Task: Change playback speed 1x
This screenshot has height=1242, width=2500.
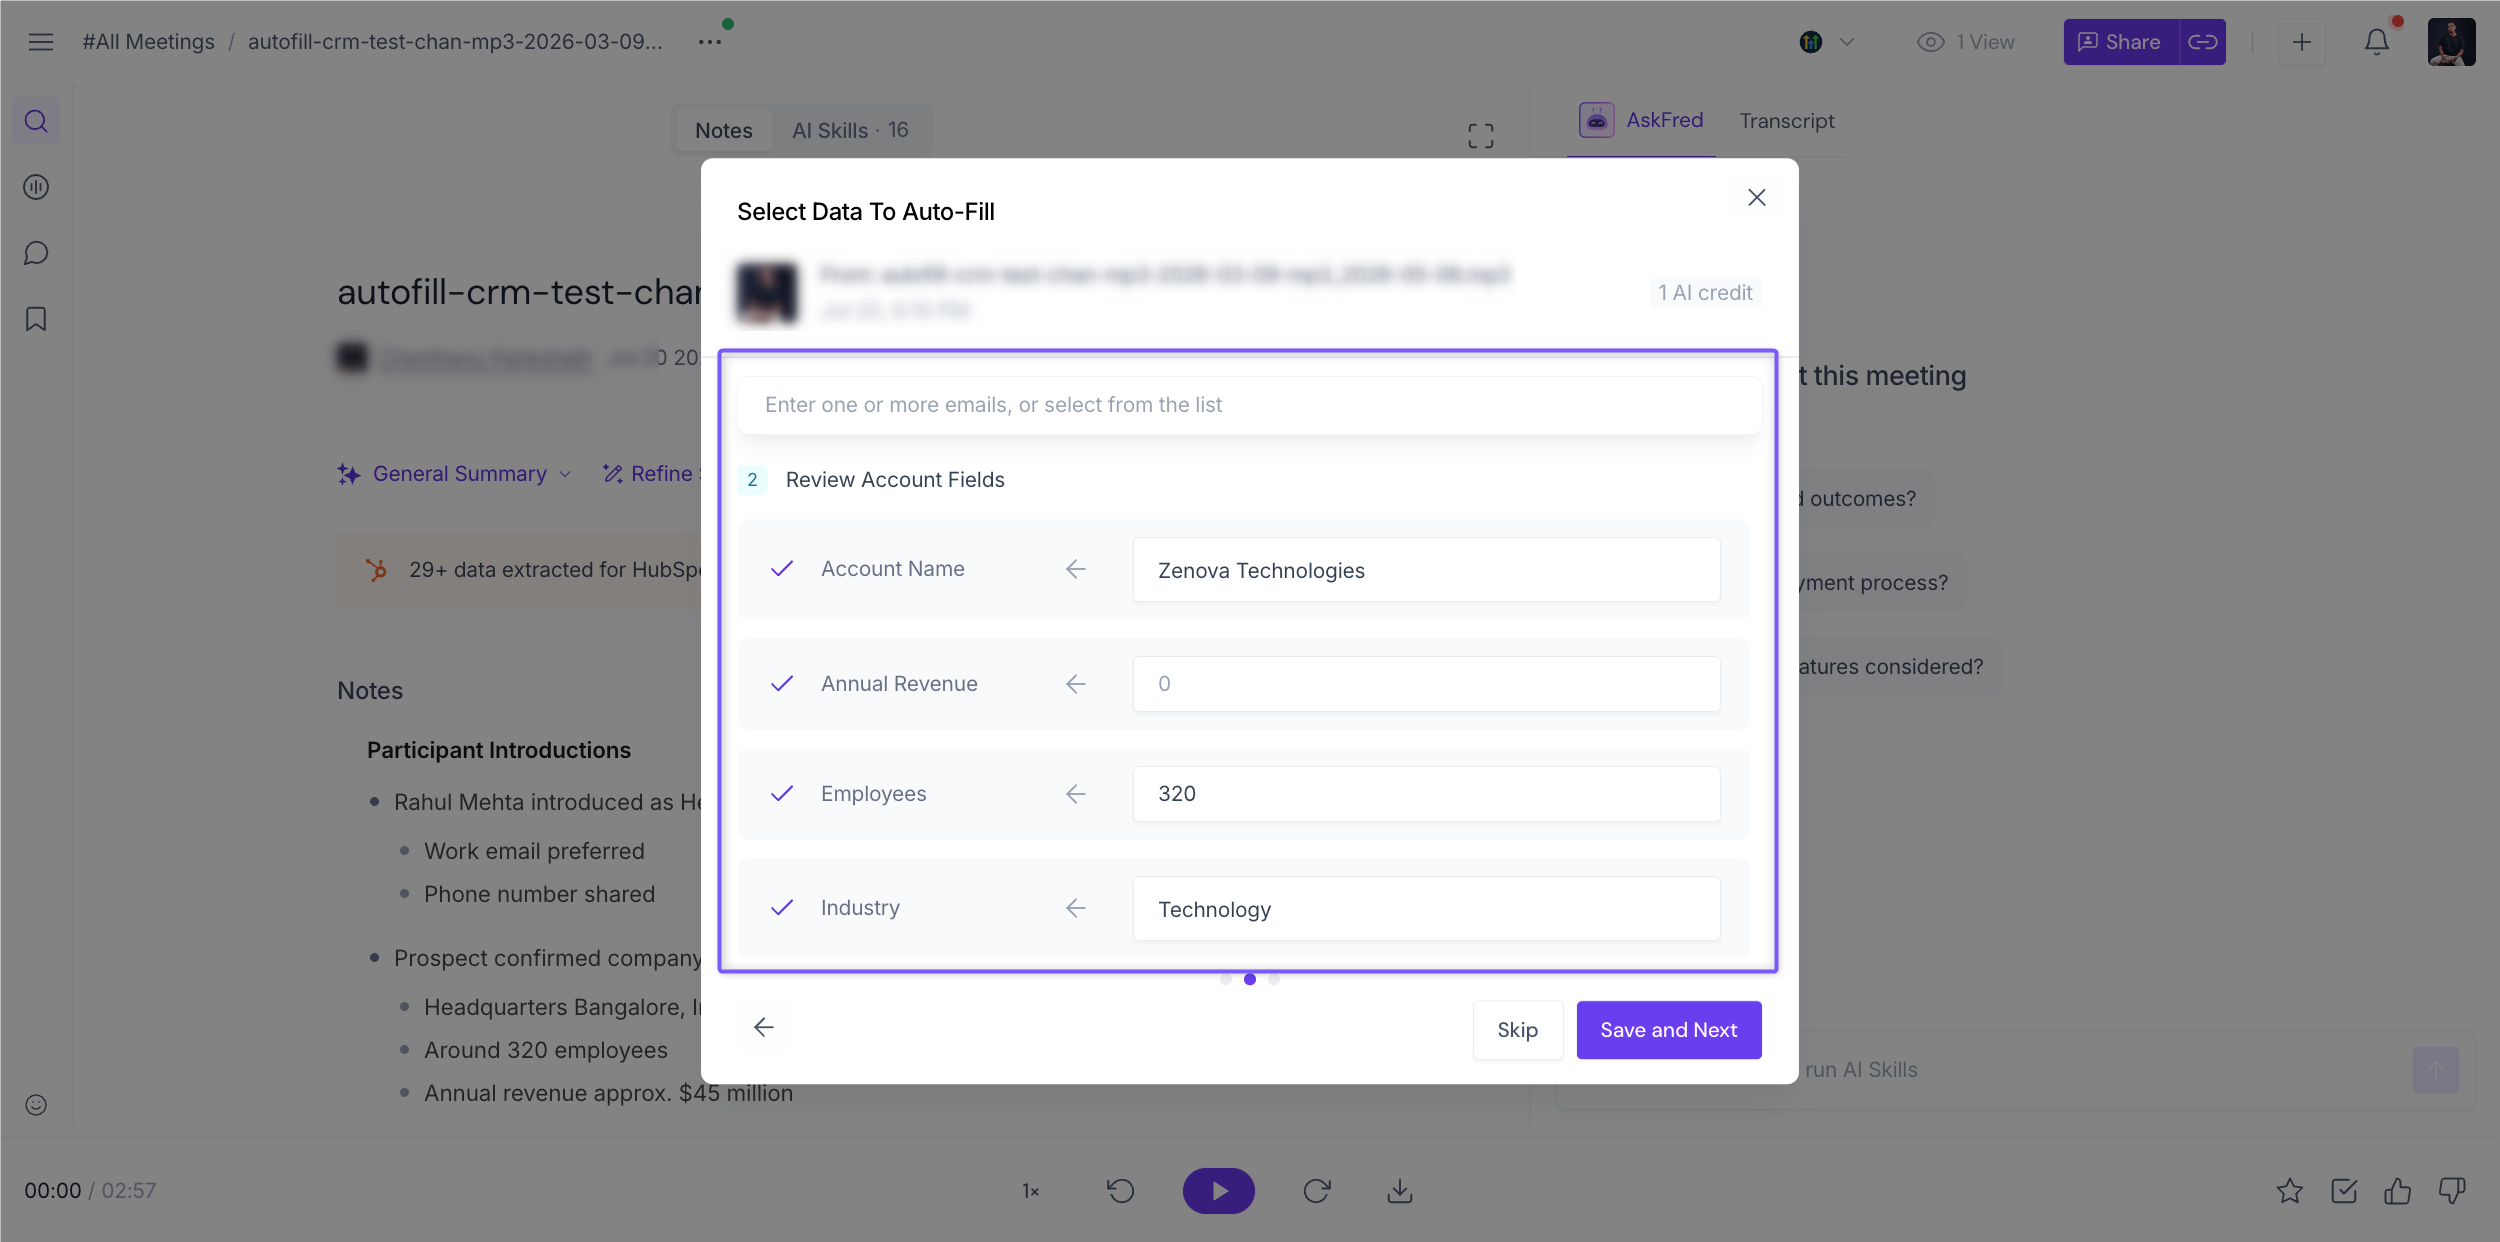Action: coord(1031,1191)
